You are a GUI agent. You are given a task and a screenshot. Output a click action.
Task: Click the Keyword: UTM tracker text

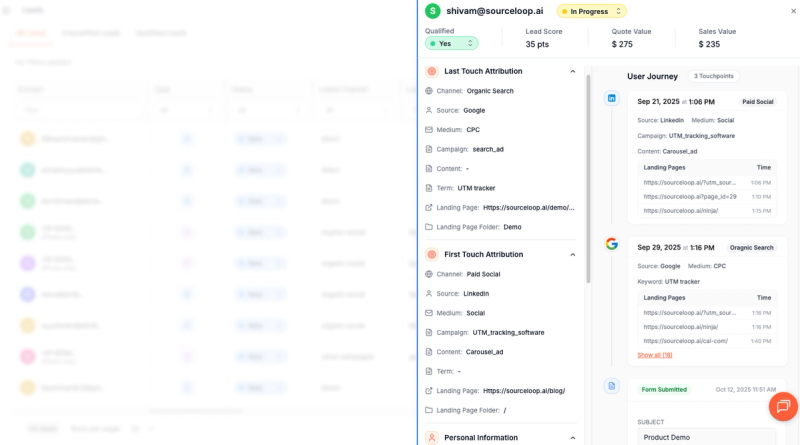click(x=668, y=282)
